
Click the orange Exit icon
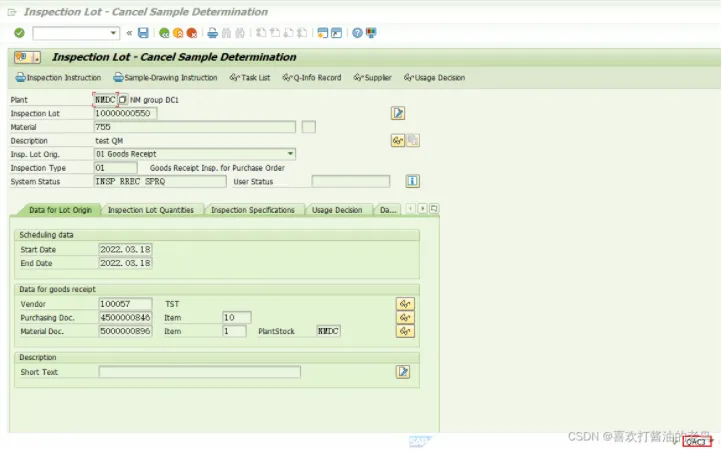tap(178, 33)
